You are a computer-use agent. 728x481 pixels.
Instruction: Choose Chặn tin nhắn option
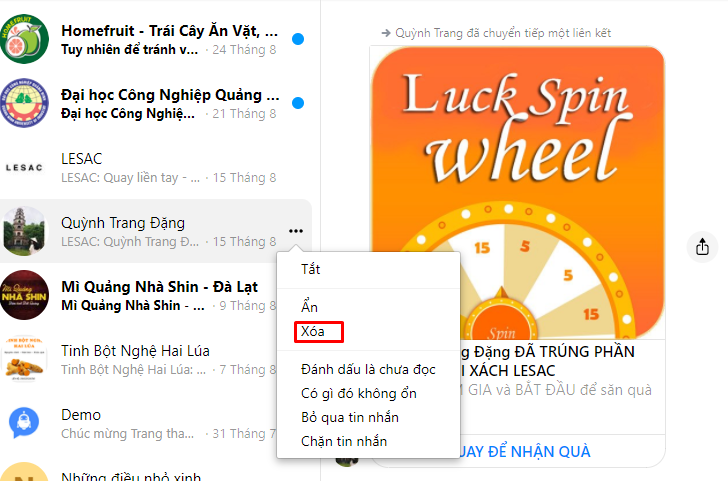click(x=344, y=441)
